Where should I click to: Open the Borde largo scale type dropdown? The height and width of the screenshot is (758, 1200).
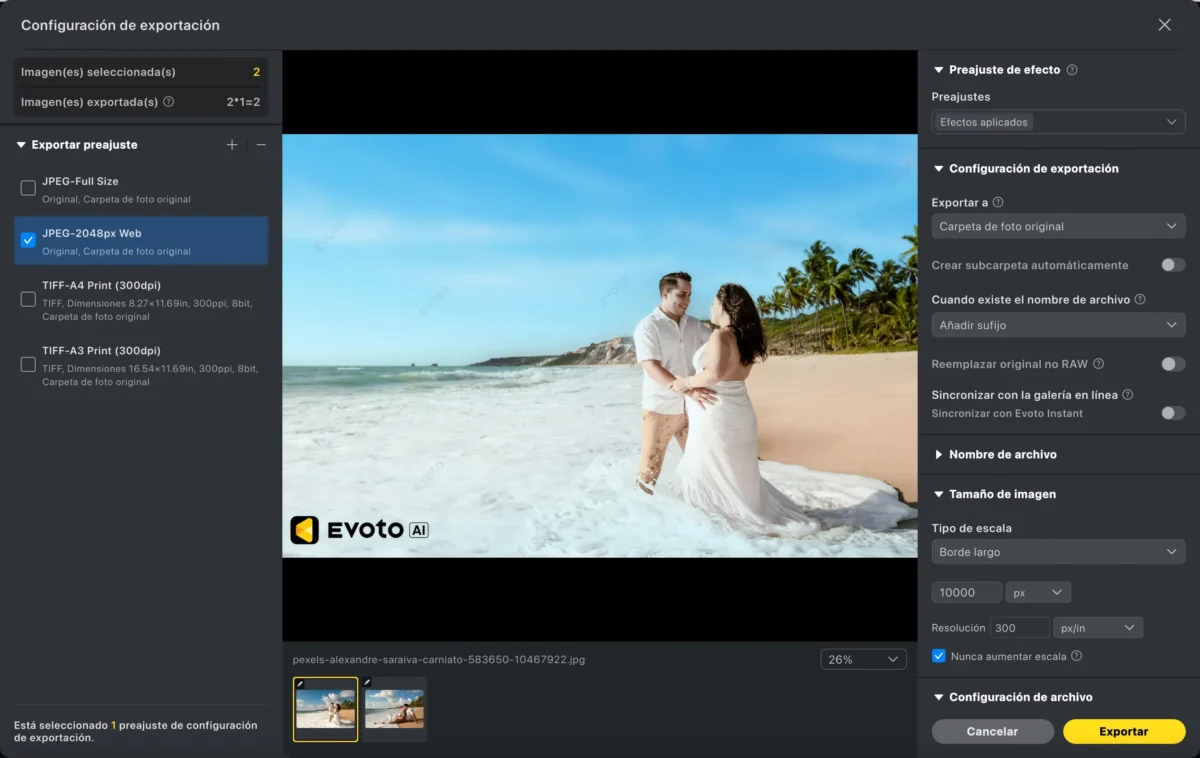click(x=1058, y=552)
